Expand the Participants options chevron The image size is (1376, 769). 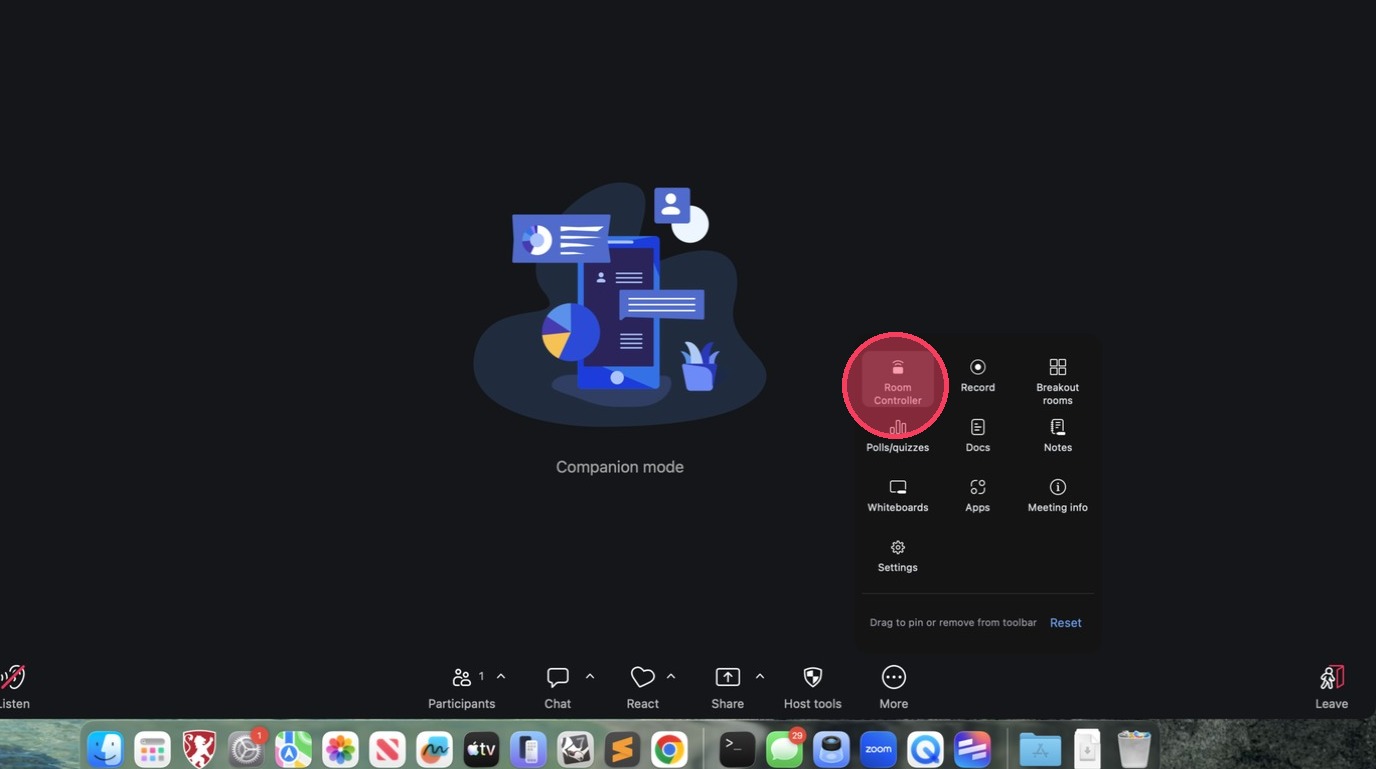point(501,677)
